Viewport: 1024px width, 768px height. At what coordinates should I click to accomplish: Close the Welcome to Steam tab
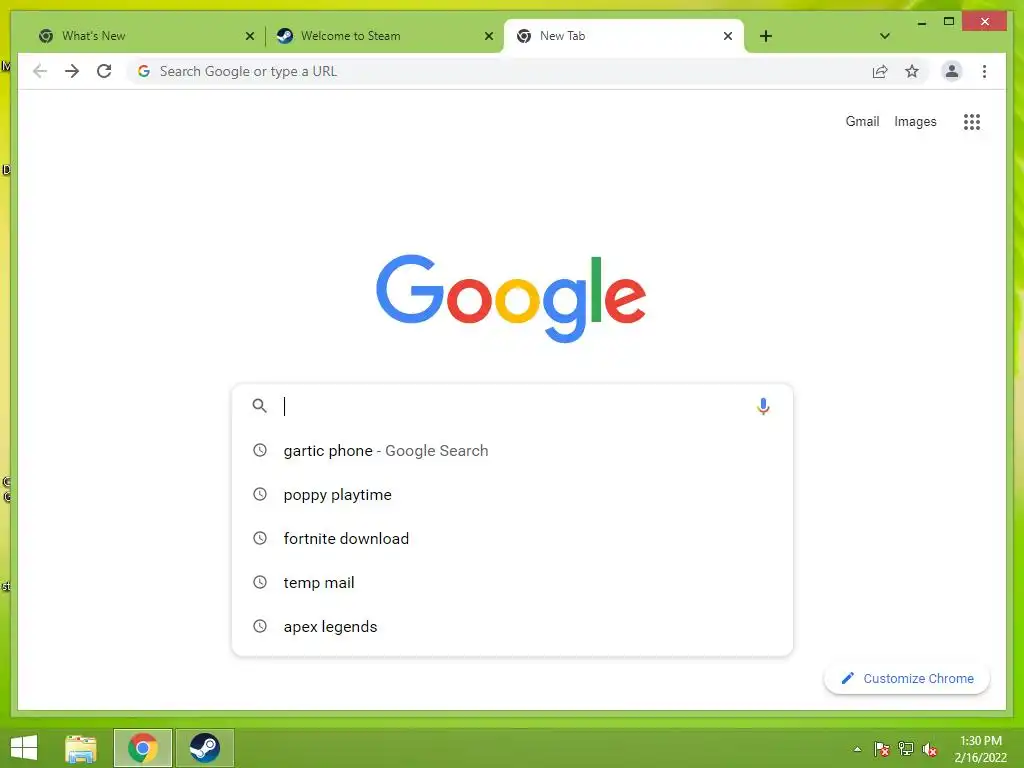[x=488, y=36]
